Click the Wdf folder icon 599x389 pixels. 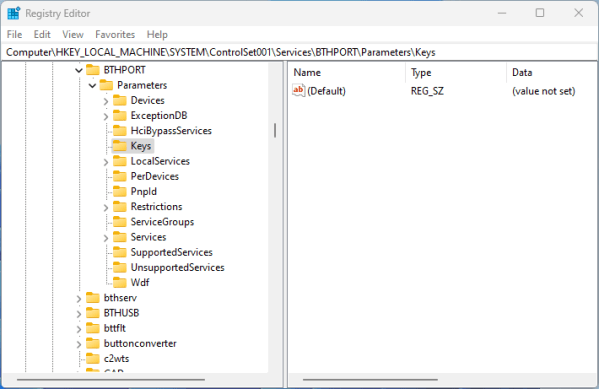click(120, 283)
